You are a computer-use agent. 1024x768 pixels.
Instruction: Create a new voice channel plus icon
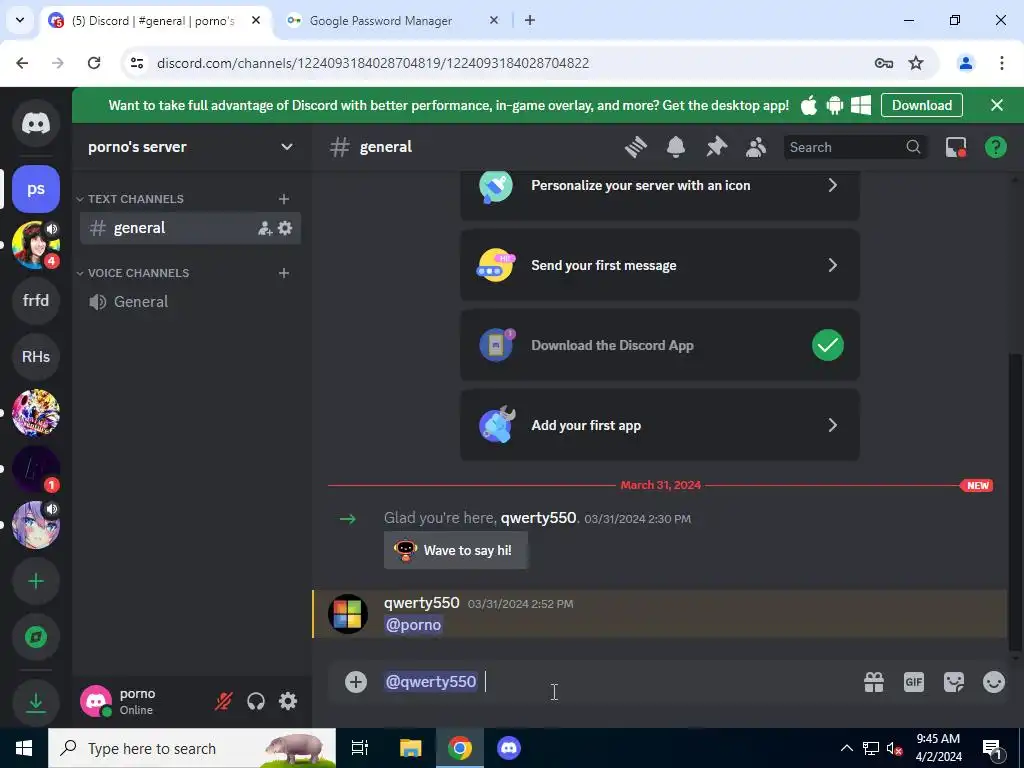(x=283, y=273)
